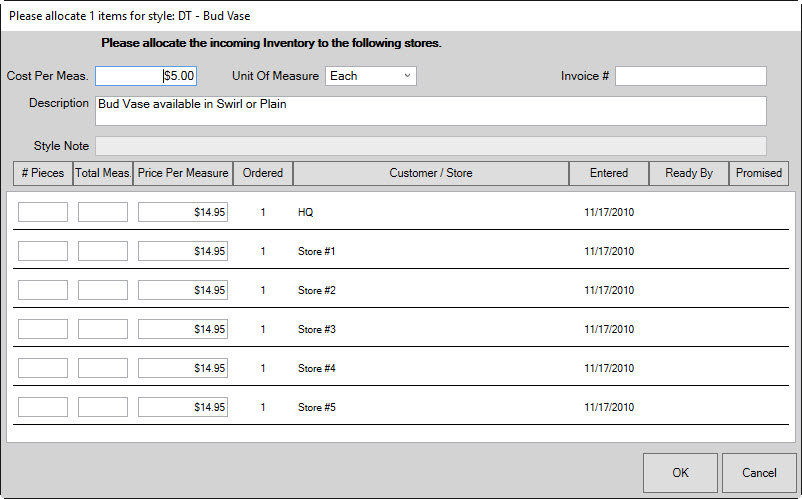Click the # Pieces field for Store #5

pyautogui.click(x=43, y=407)
